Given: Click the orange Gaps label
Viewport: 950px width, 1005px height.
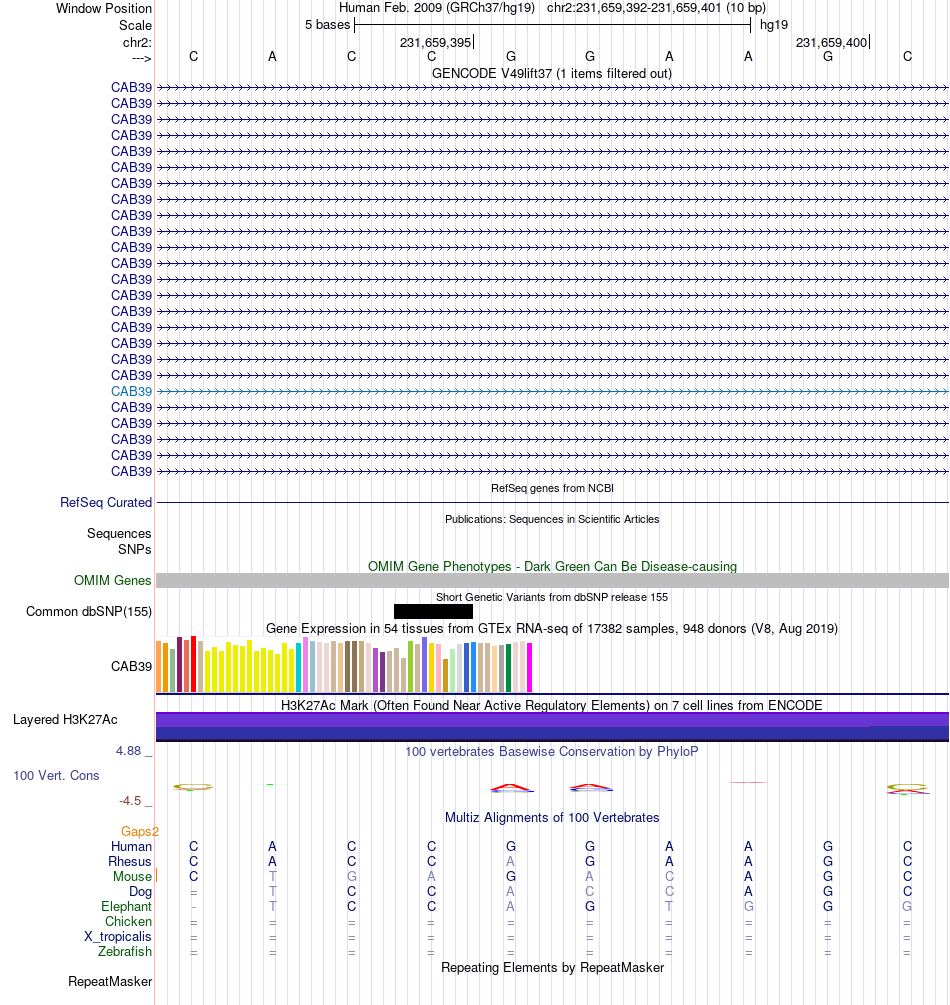Looking at the screenshot, I should point(140,832).
